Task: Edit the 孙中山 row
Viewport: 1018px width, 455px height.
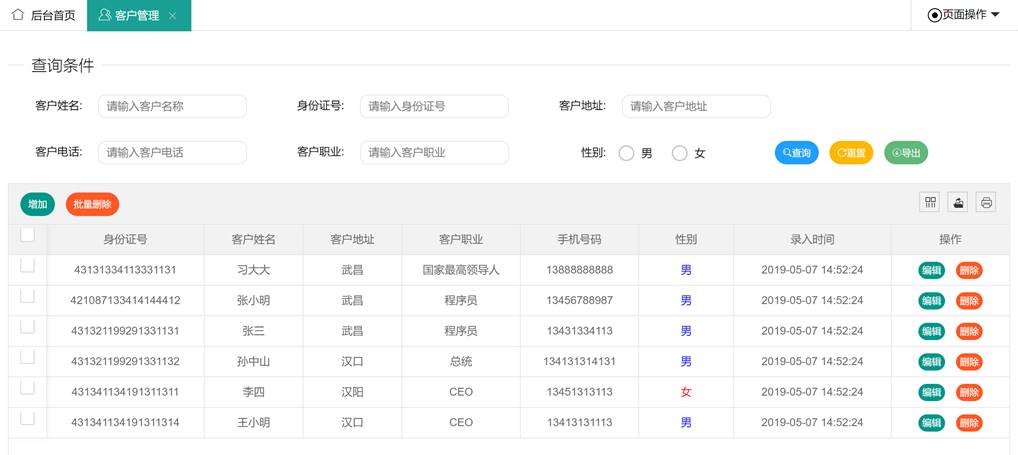Action: (931, 362)
